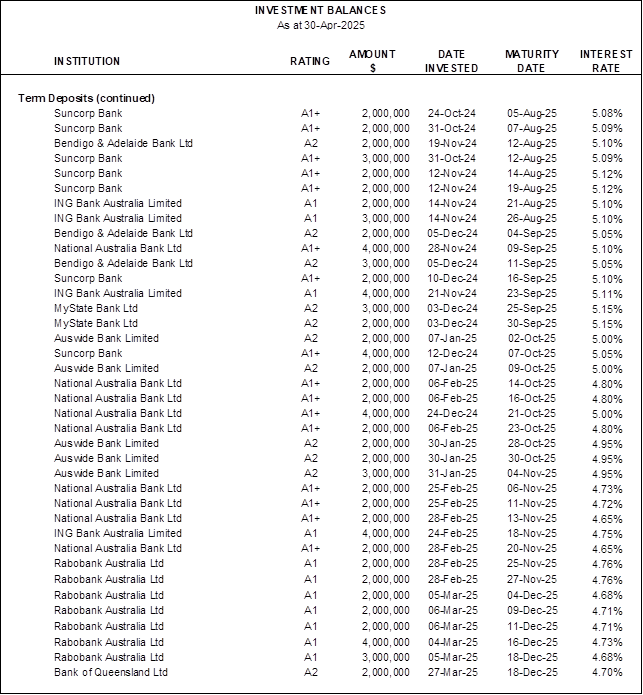Click the maturity date 09-Dec-25
Screen dimensions: 643x695
[x=532, y=611]
